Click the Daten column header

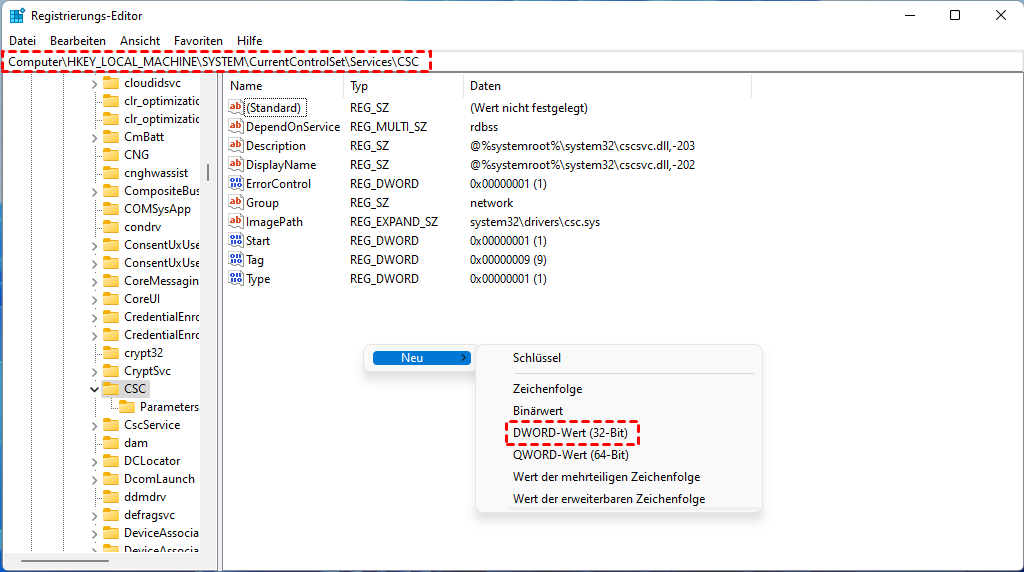[486, 86]
